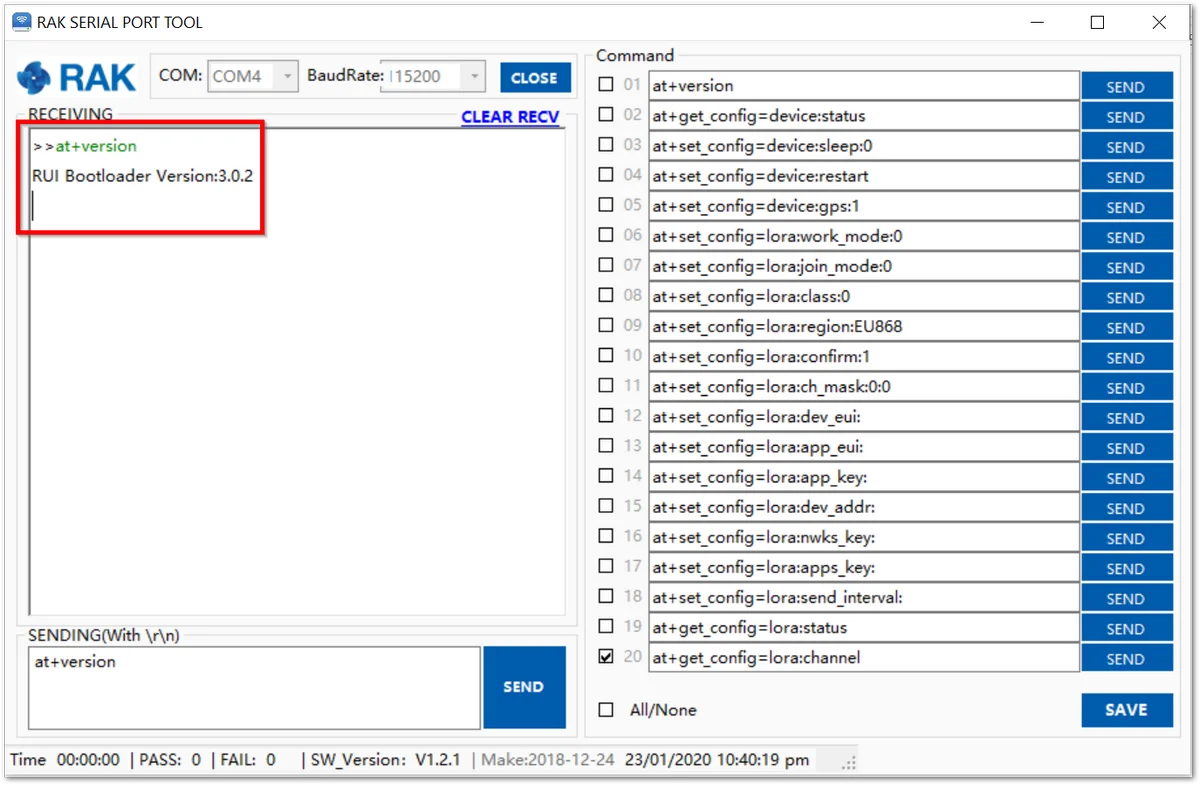Click SW_Version V1.2.1 in status bar
Screen dimensions: 1200x785
(385, 760)
